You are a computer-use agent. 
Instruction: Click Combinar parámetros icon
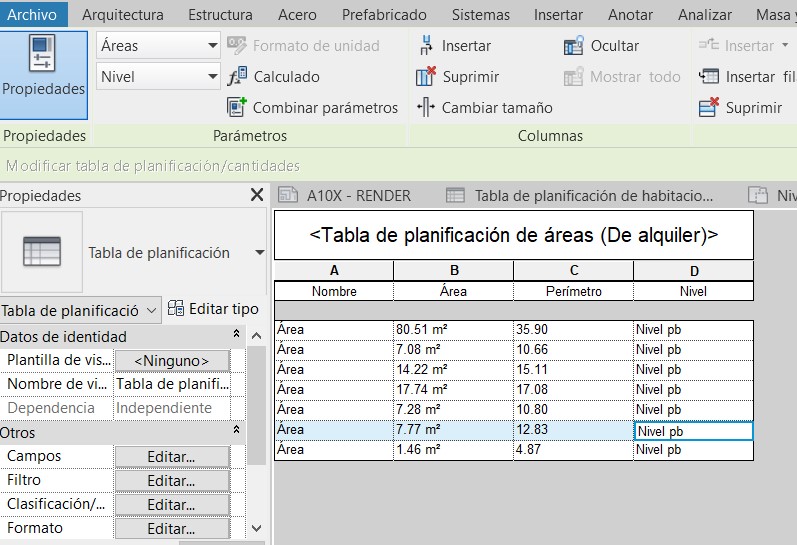[x=237, y=108]
